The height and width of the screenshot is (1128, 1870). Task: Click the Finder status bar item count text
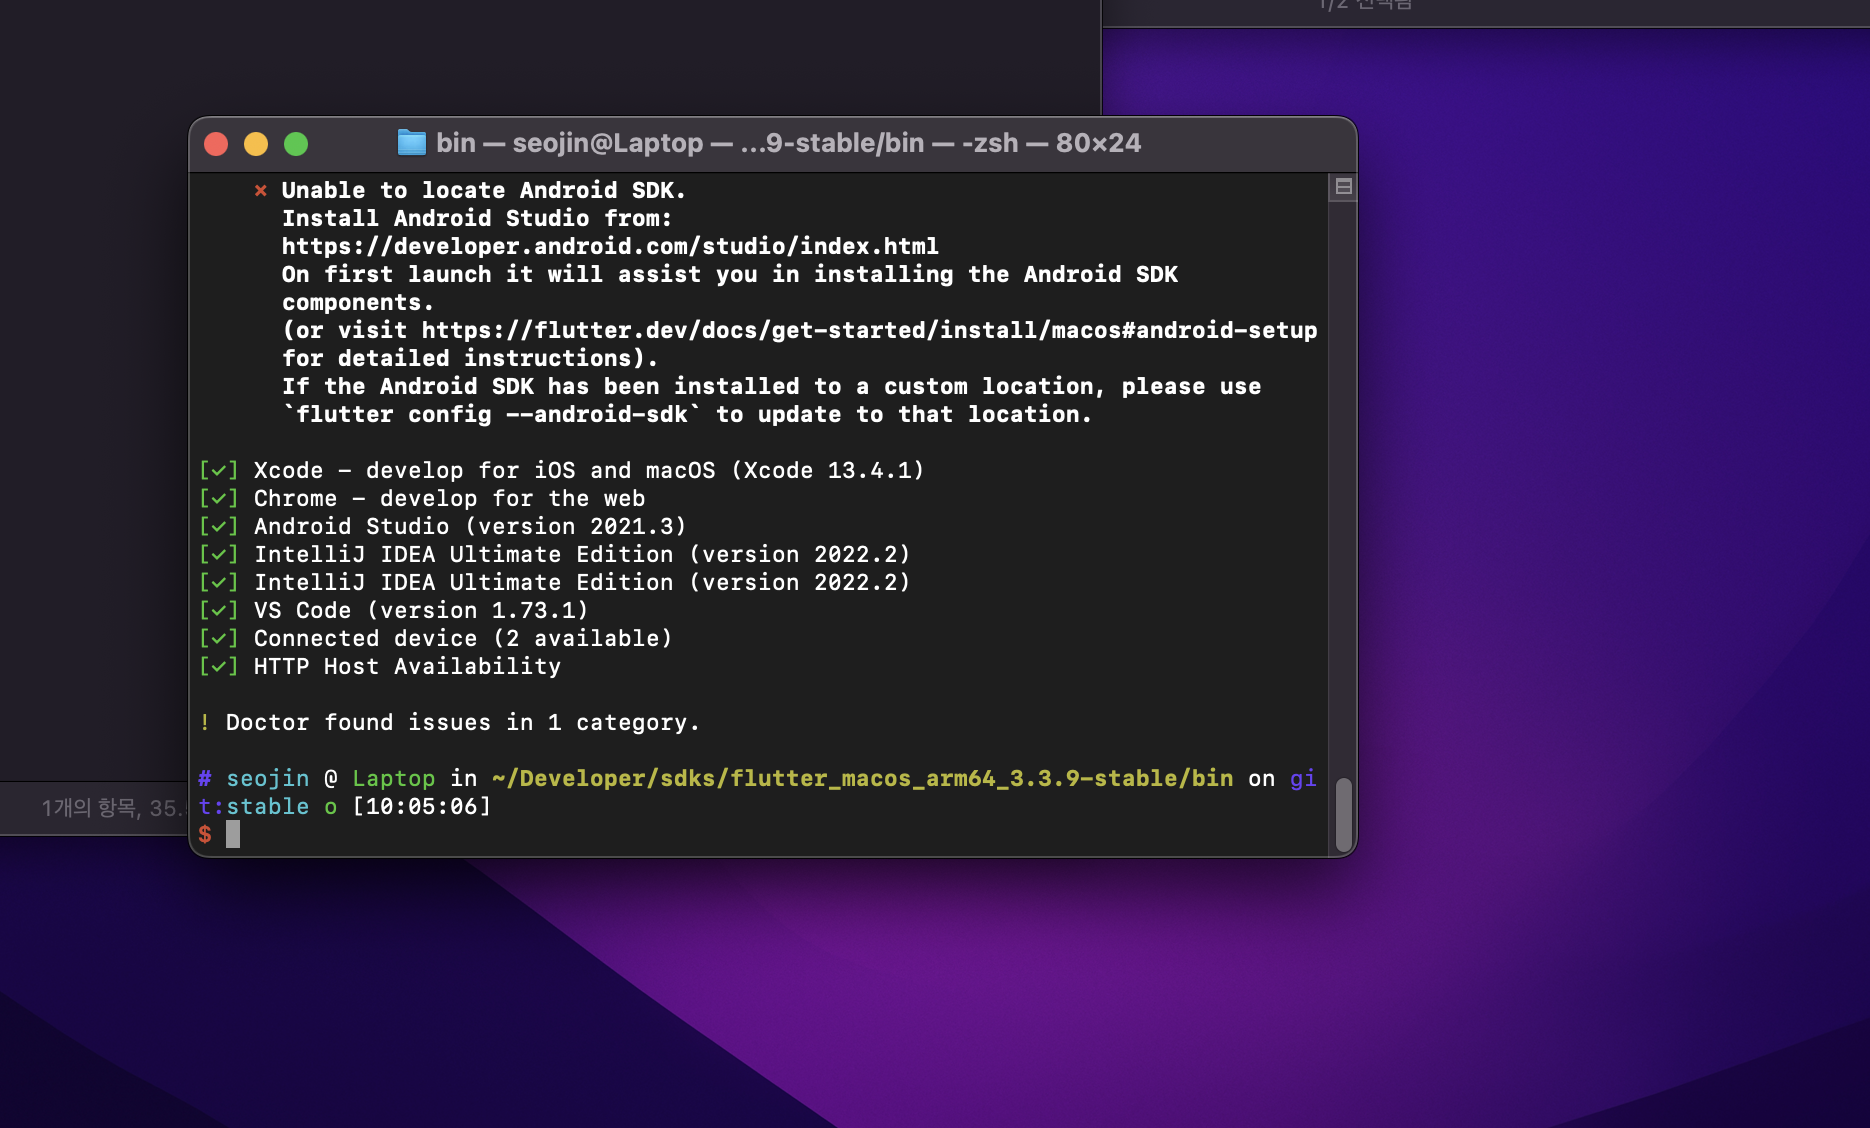113,808
